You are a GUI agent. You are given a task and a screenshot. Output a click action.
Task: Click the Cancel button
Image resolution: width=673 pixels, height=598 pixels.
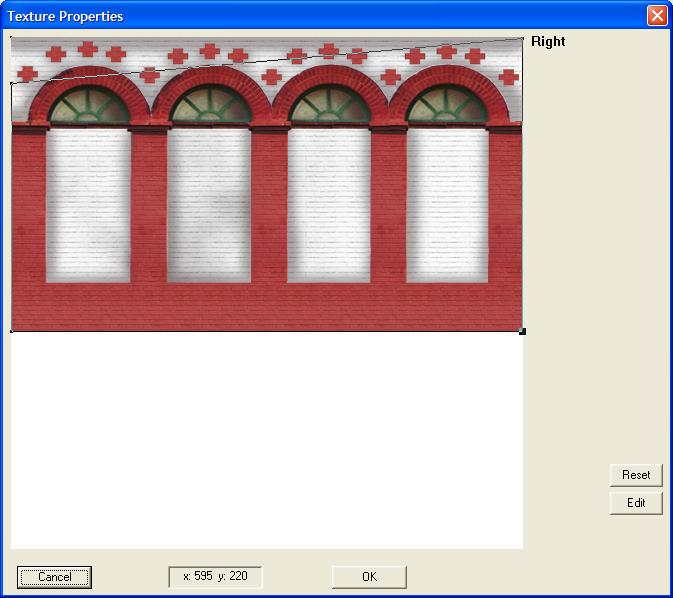point(55,577)
